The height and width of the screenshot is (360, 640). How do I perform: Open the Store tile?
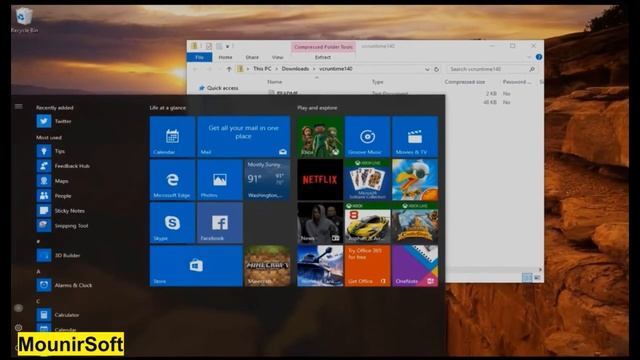click(196, 266)
